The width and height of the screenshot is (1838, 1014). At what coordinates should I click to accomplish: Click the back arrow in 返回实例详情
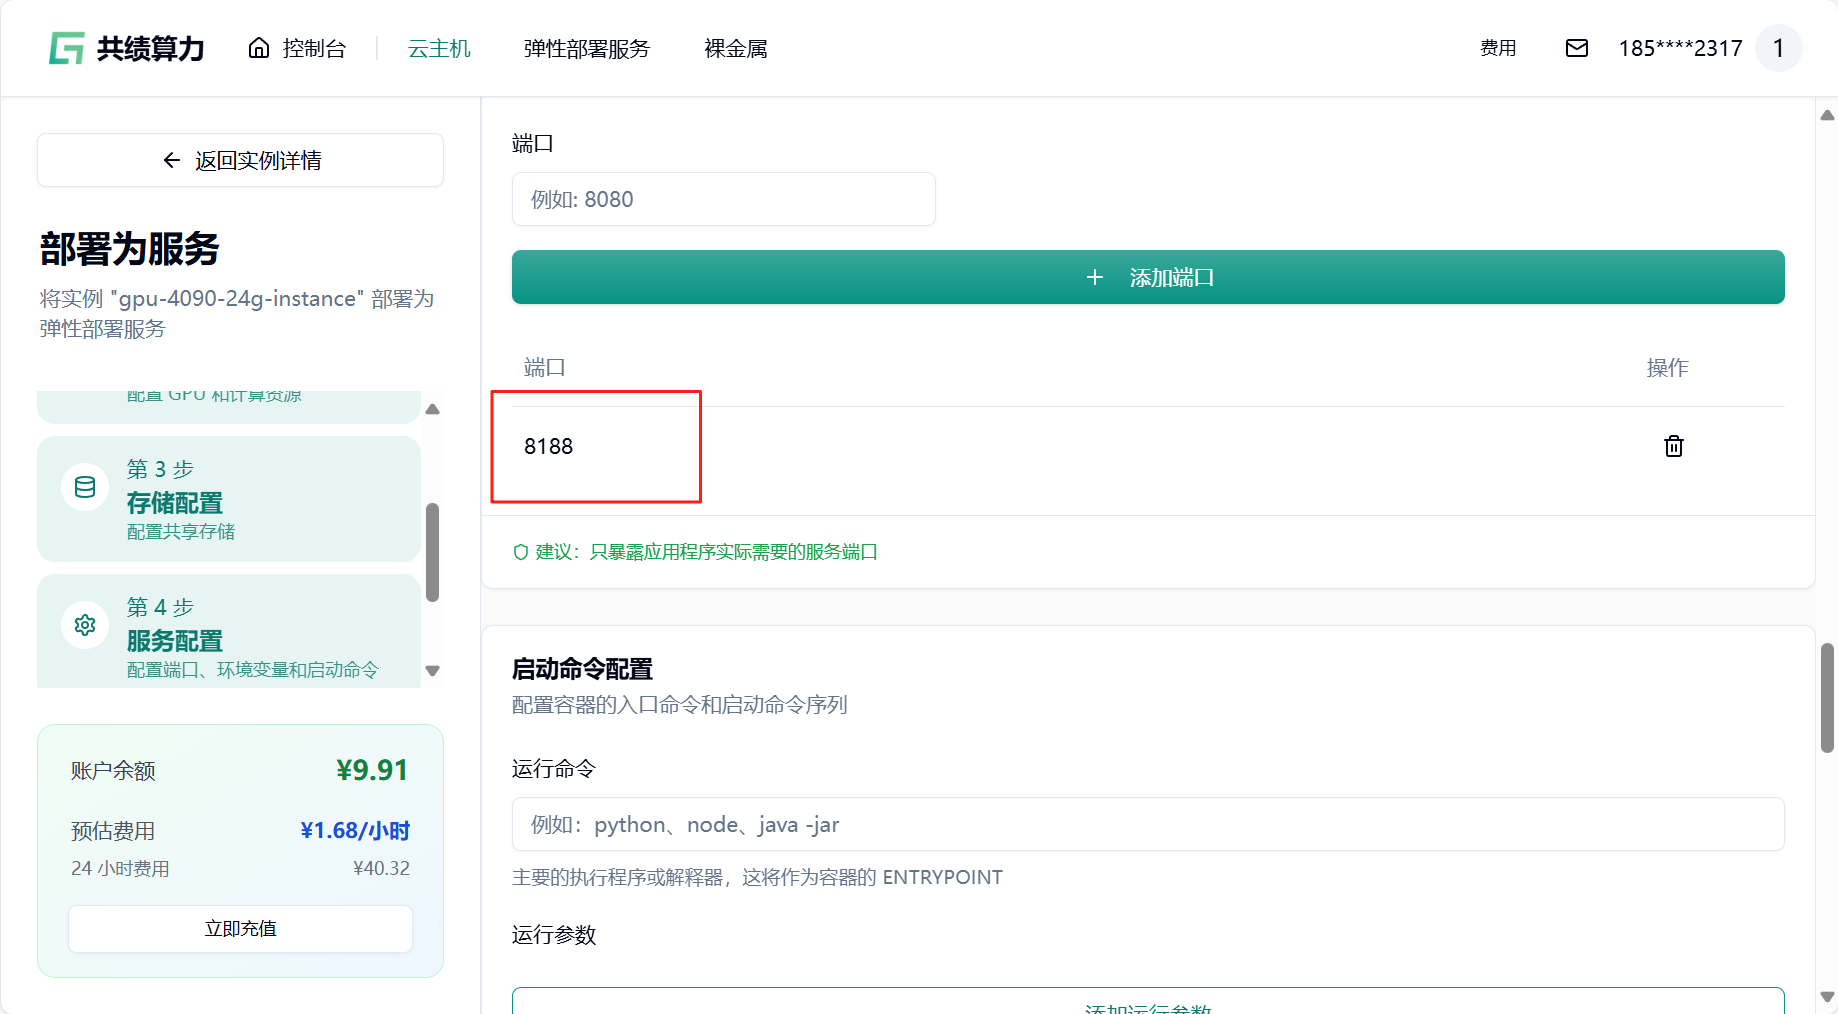[x=172, y=160]
